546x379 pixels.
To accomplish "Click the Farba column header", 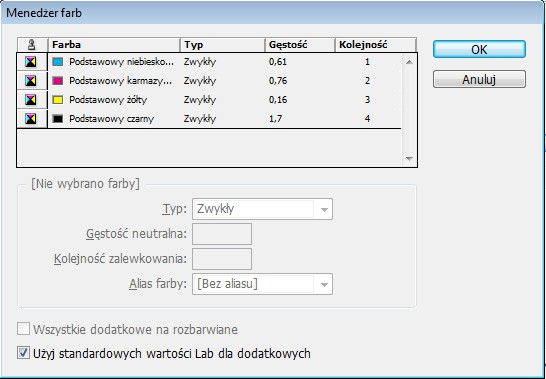I will [114, 45].
